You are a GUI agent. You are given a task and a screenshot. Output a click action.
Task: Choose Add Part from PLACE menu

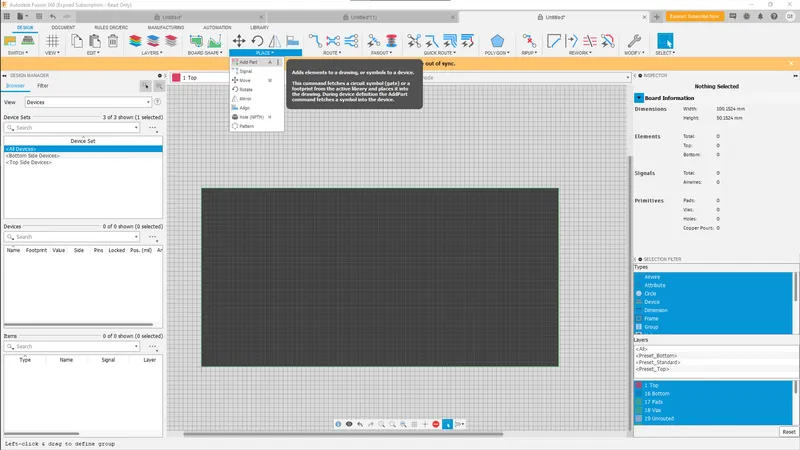(256, 62)
